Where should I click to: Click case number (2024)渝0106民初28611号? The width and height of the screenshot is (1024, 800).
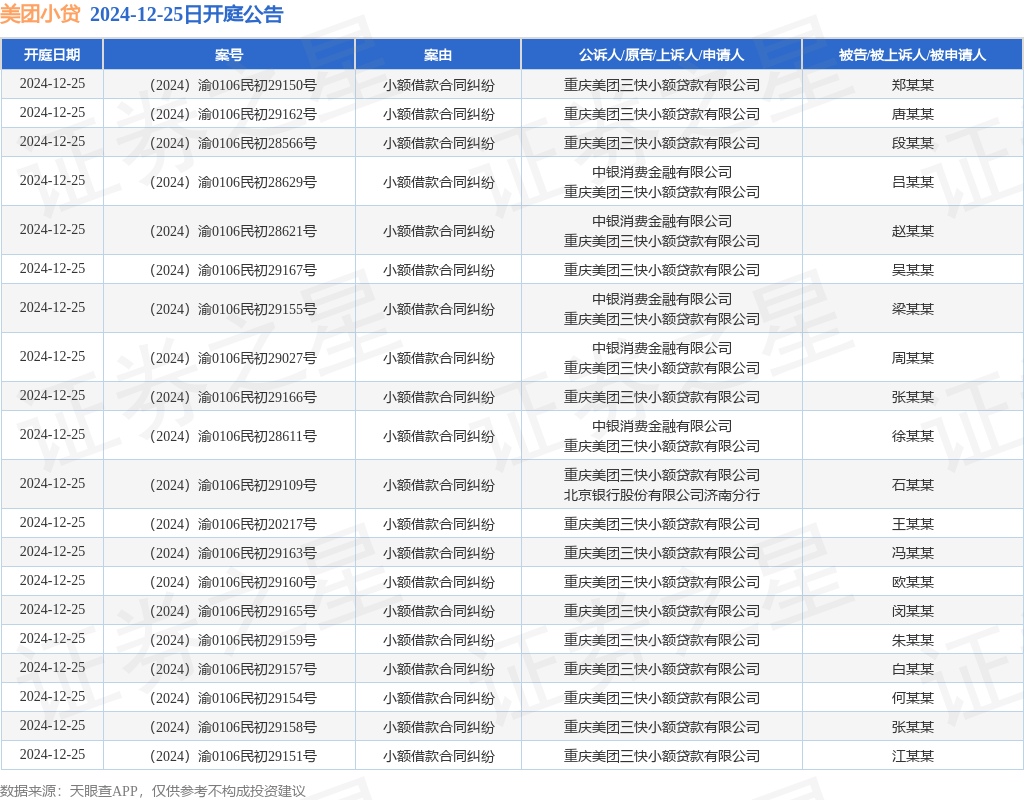point(233,436)
